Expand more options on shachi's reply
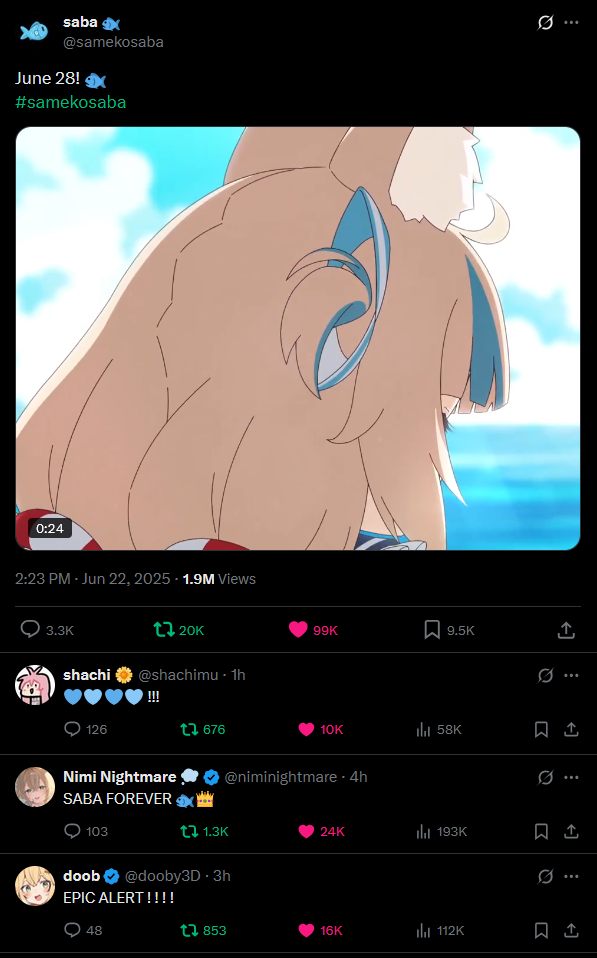The image size is (597, 958). point(571,675)
